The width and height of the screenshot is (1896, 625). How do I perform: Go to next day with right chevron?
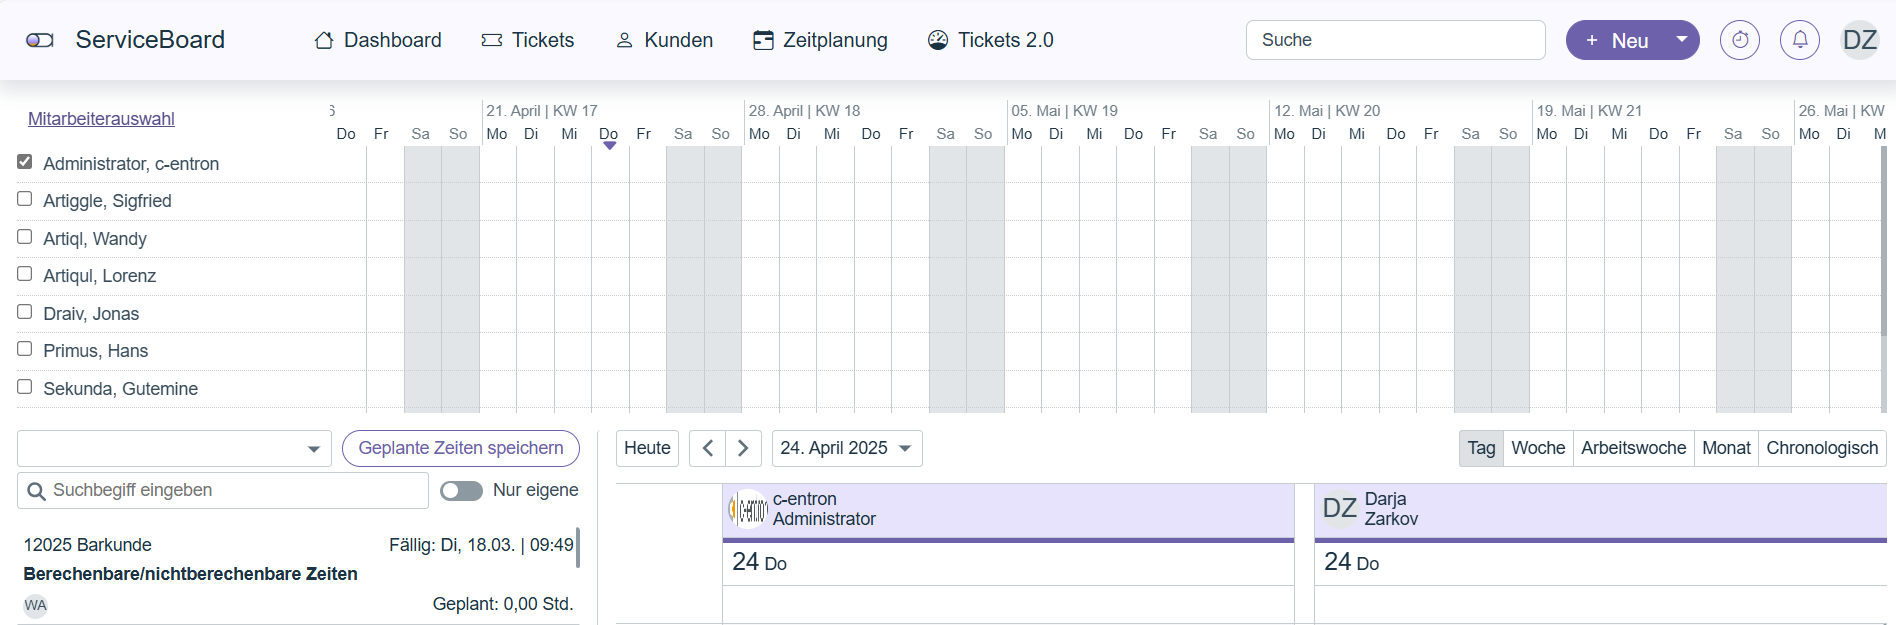point(743,448)
